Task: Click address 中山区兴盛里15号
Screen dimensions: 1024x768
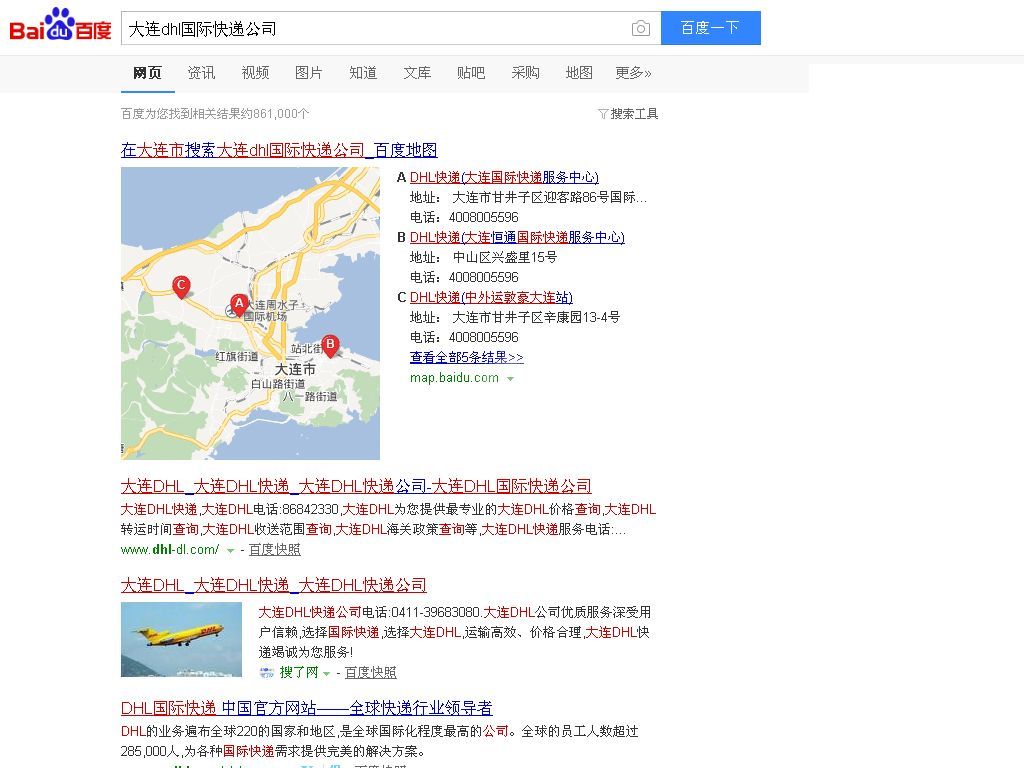Action: pyautogui.click(x=505, y=257)
